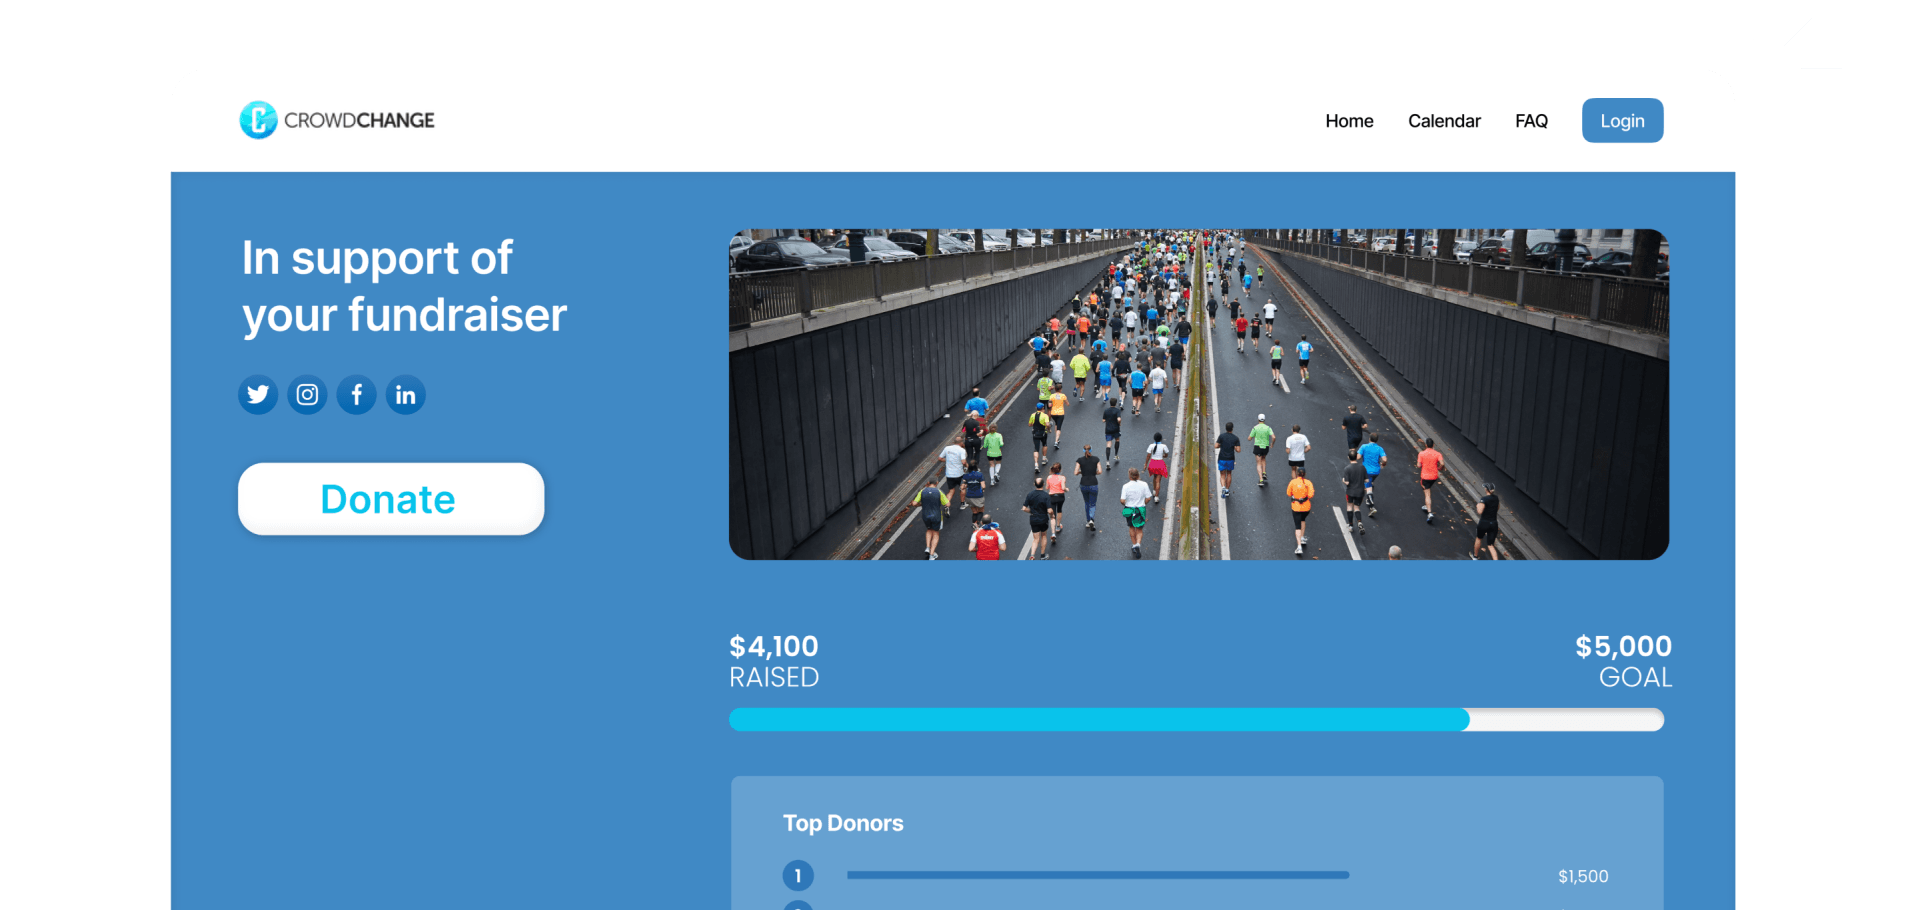This screenshot has height=910, width=1920.
Task: Click the CrowdChange logo
Action: coord(336,120)
